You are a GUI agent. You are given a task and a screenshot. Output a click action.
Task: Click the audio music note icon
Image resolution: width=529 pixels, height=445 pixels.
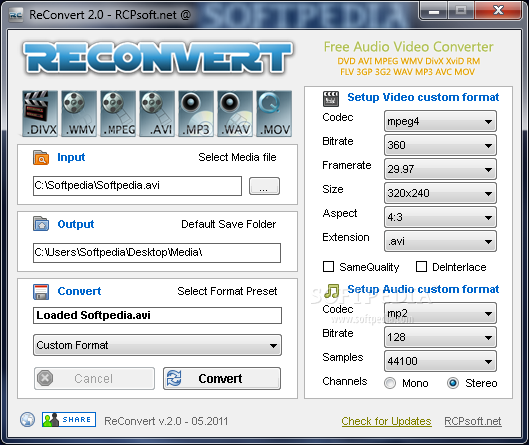click(332, 291)
